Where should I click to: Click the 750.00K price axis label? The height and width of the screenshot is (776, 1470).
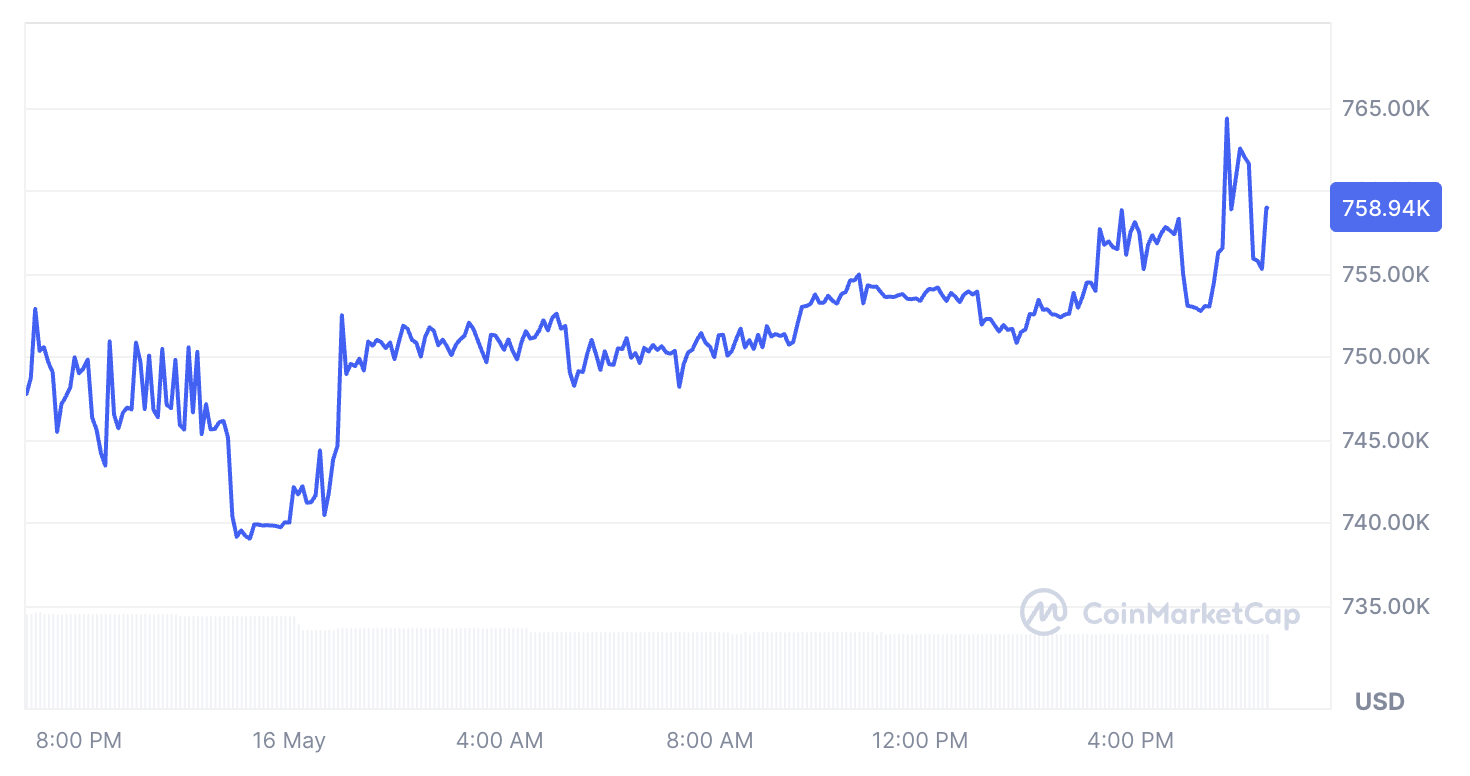click(1385, 357)
